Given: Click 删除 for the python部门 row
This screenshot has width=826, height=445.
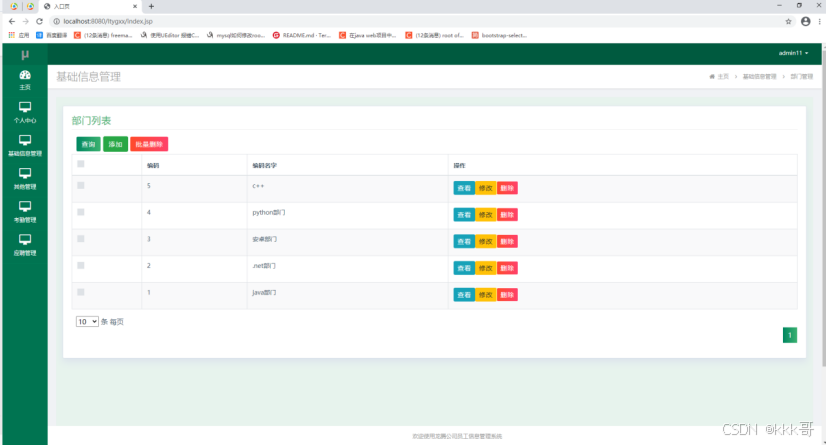Looking at the screenshot, I should (x=507, y=214).
